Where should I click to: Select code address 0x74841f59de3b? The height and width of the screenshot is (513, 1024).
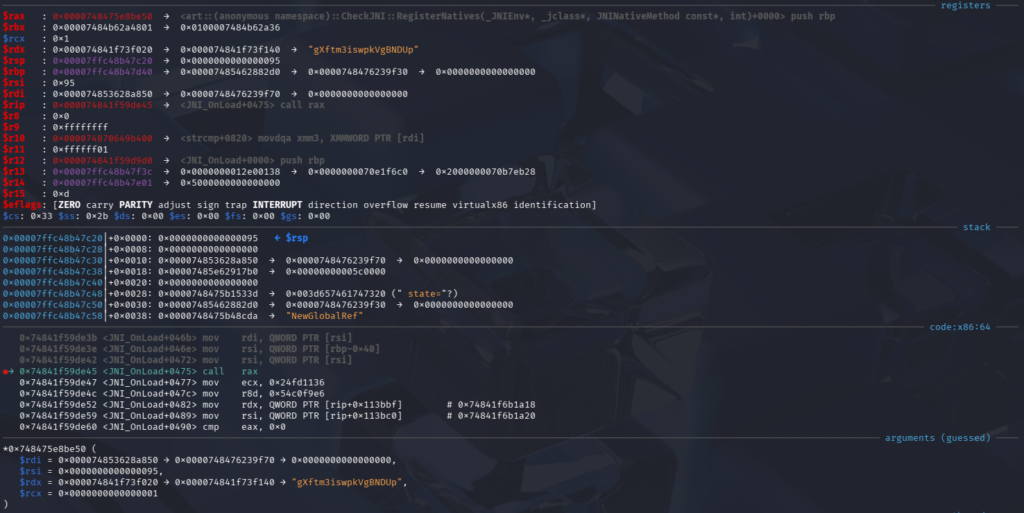58,338
